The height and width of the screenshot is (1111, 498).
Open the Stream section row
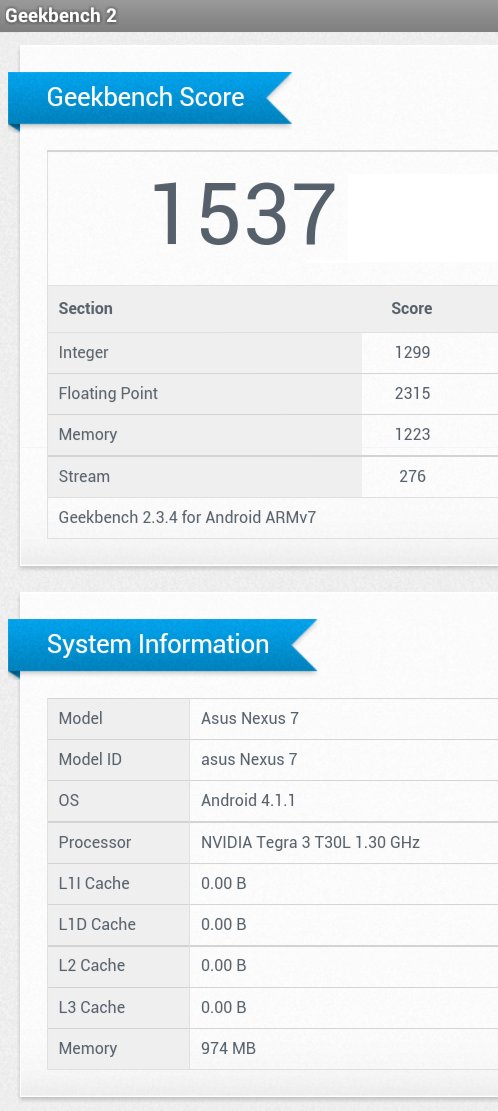click(x=273, y=476)
